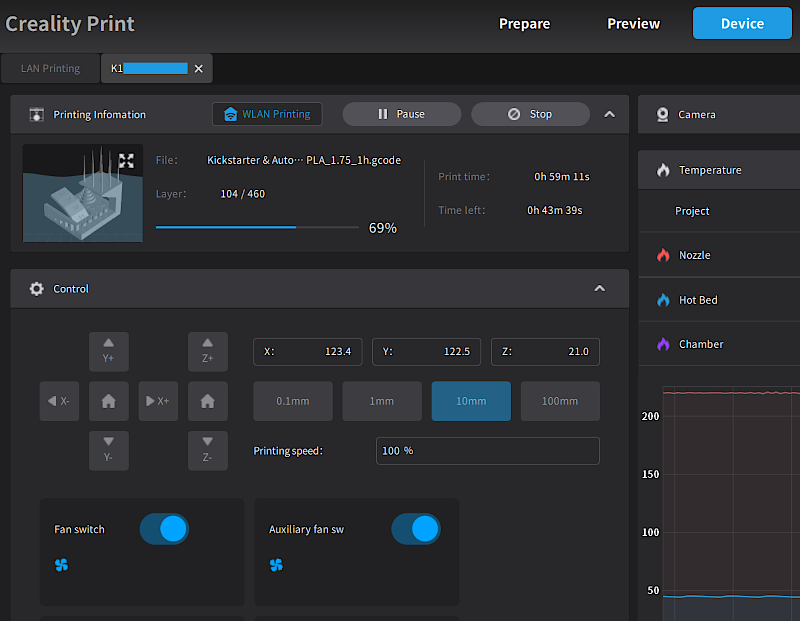Click the Temperature panel header
The height and width of the screenshot is (621, 800).
click(x=719, y=170)
